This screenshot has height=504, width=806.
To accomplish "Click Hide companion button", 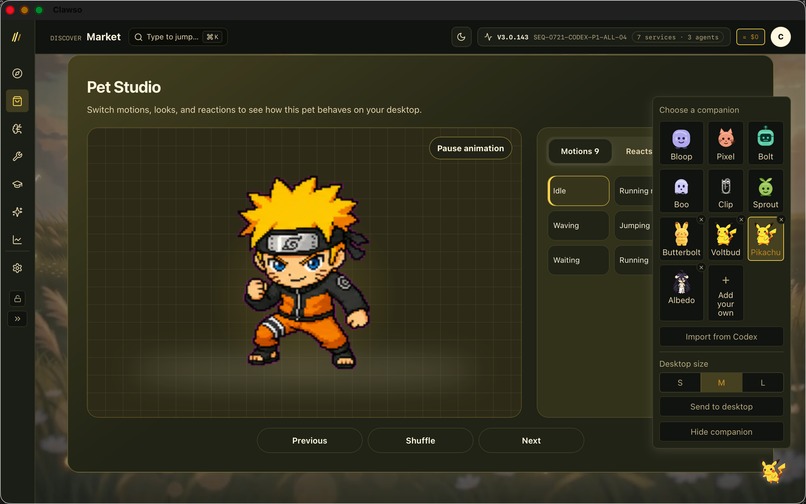I will (x=721, y=432).
